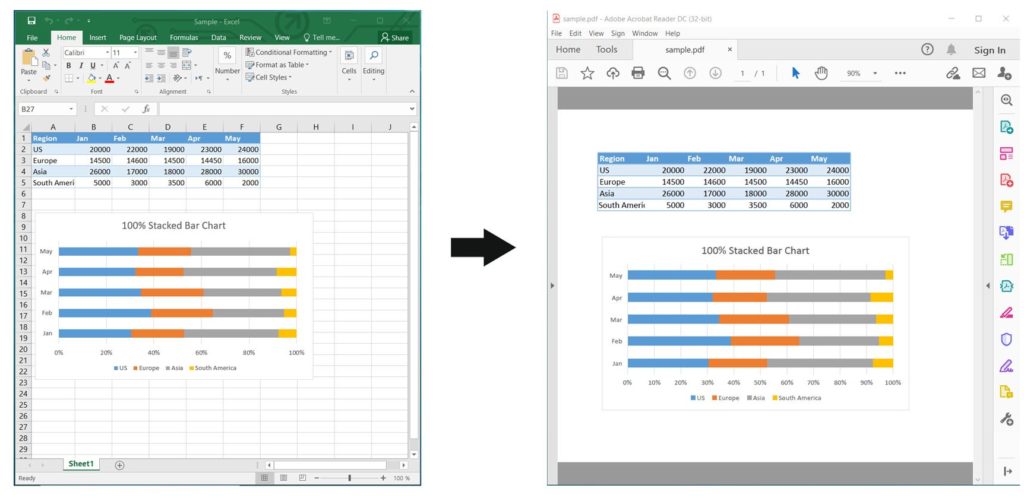Click the upload to cloud icon
The width and height of the screenshot is (1024, 498).
pos(613,73)
